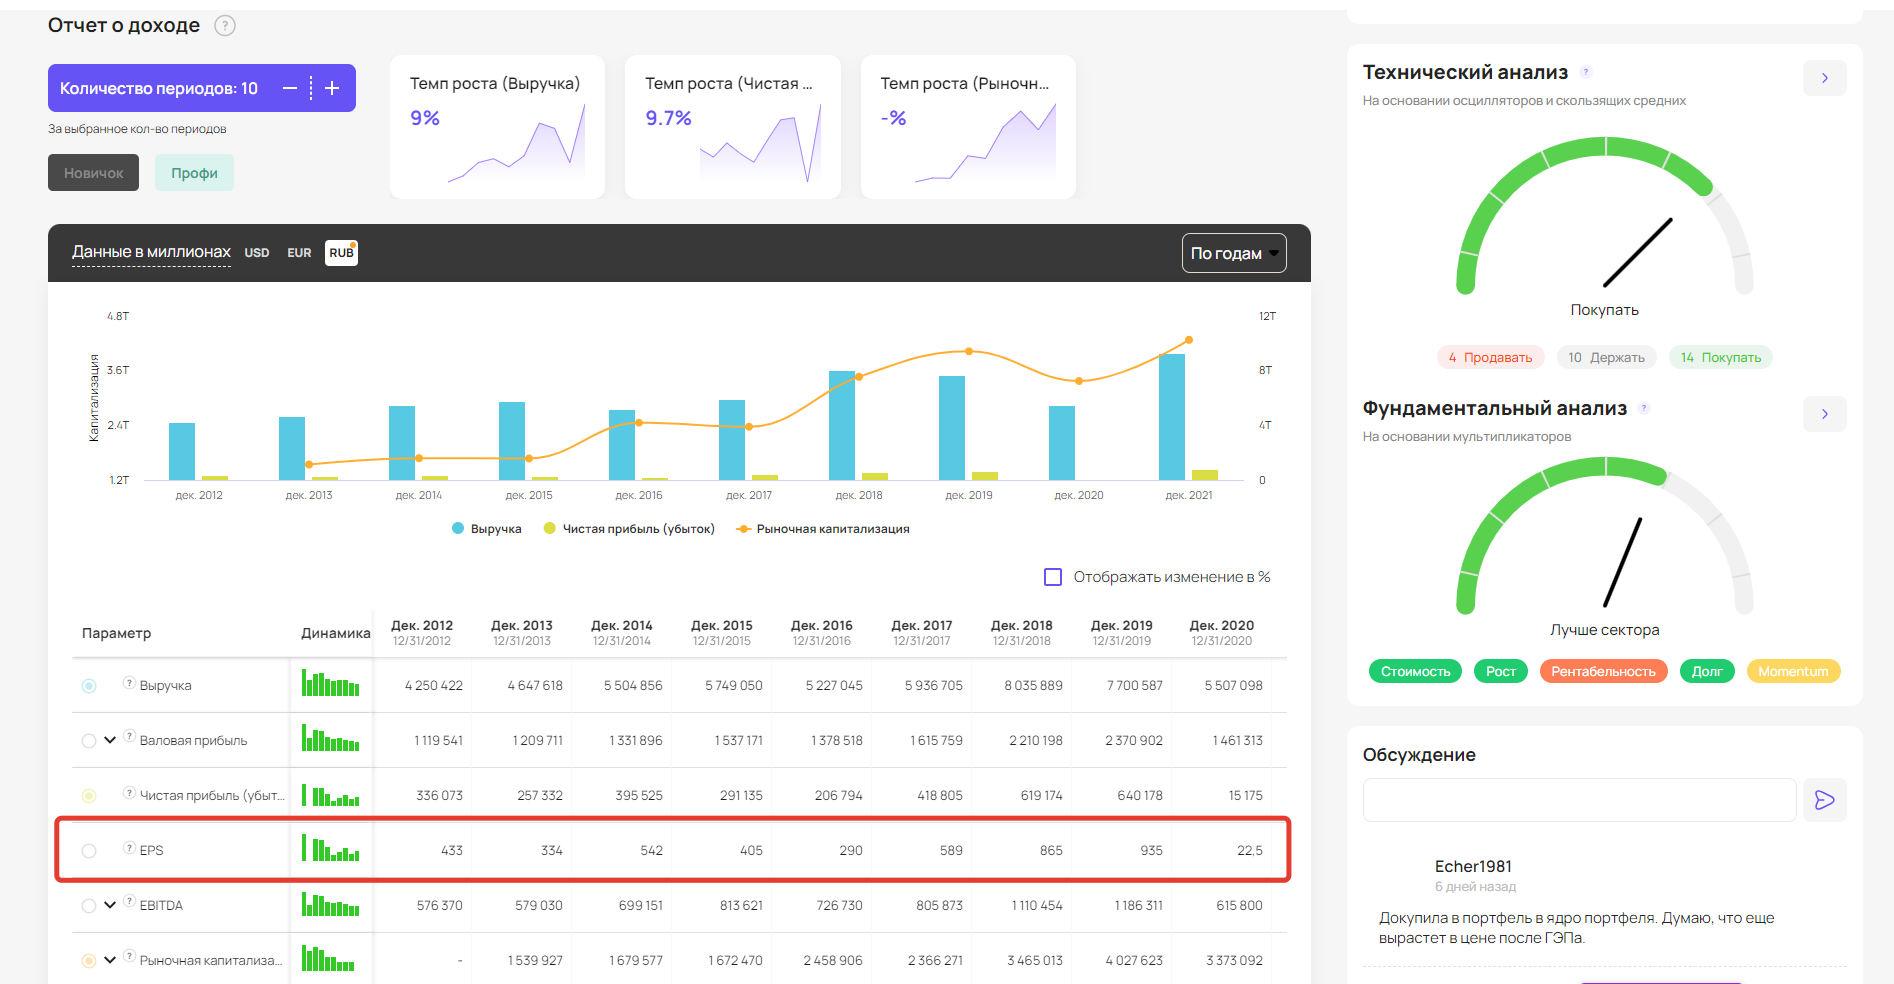Viewport: 1894px width, 984px height.
Task: Open help icon next to Отчет о доходе
Action: 226,26
